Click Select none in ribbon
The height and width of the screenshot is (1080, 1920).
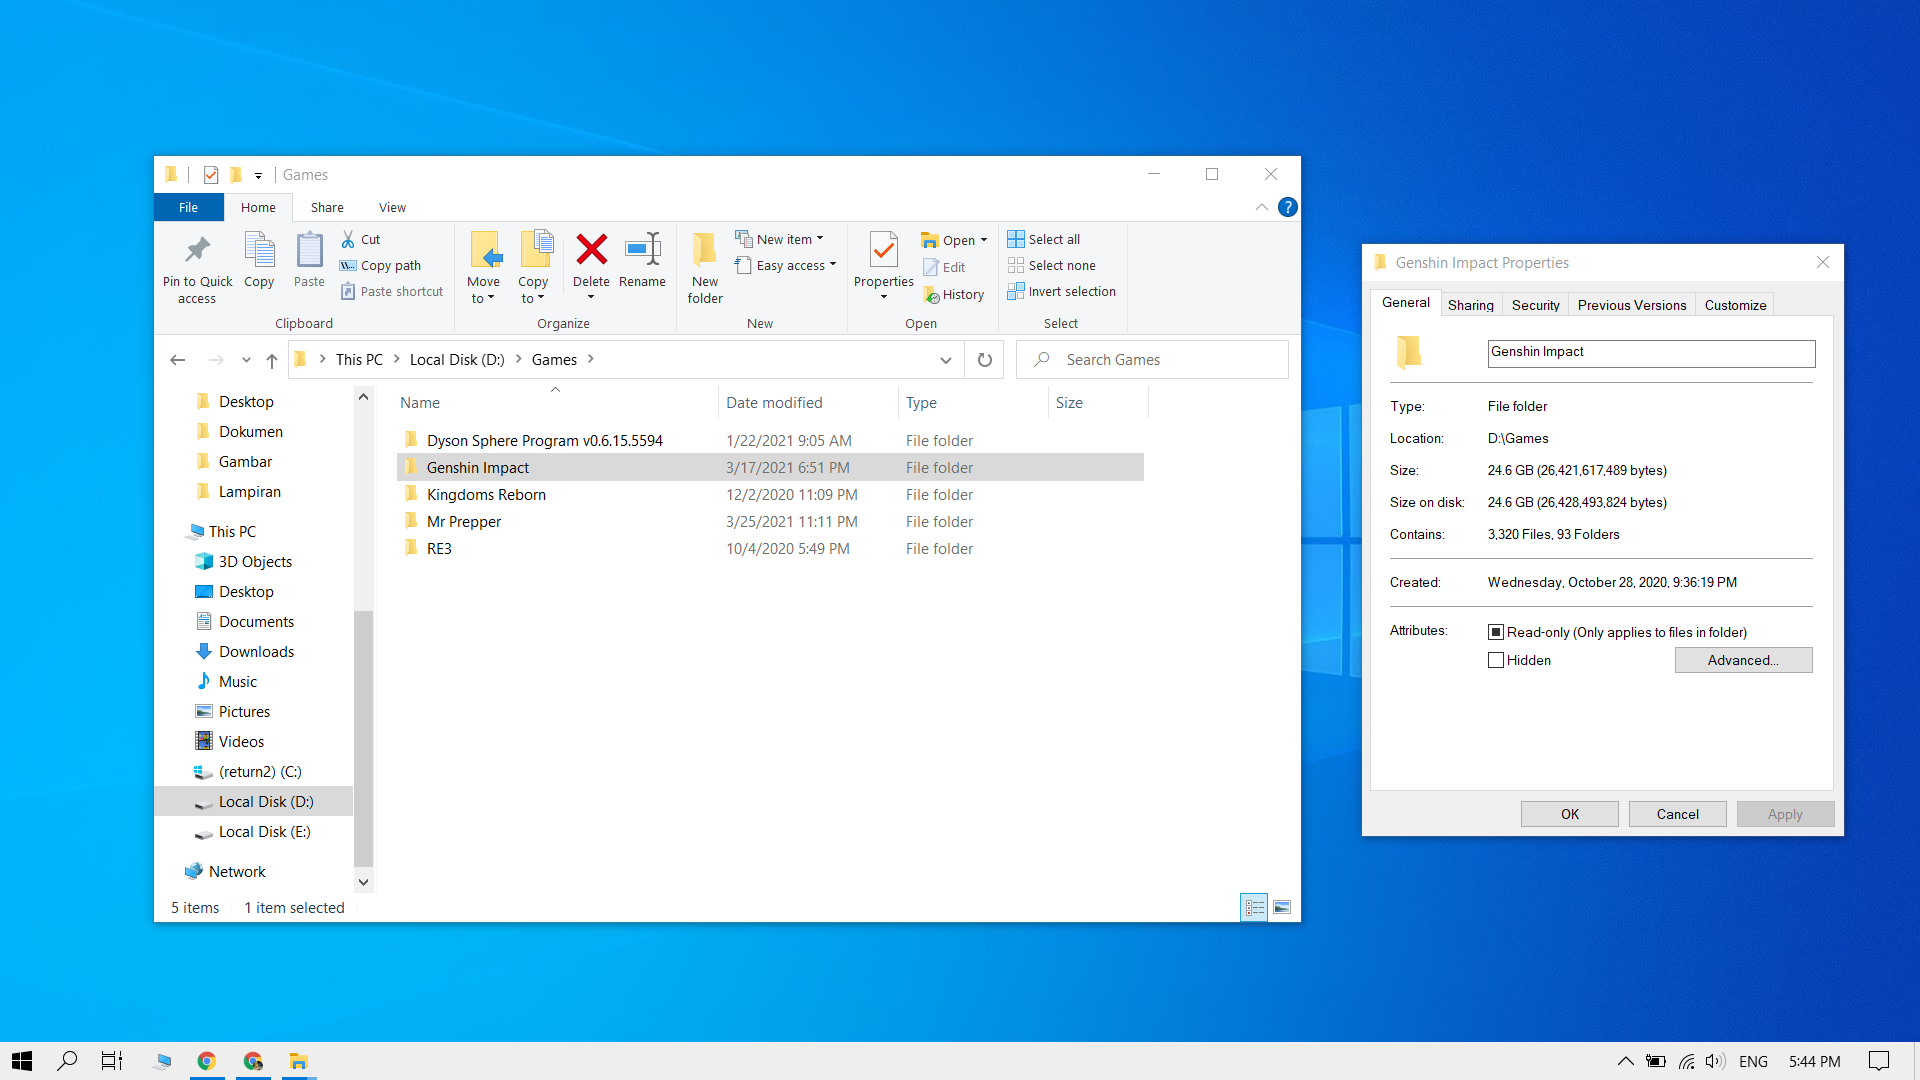tap(1051, 265)
